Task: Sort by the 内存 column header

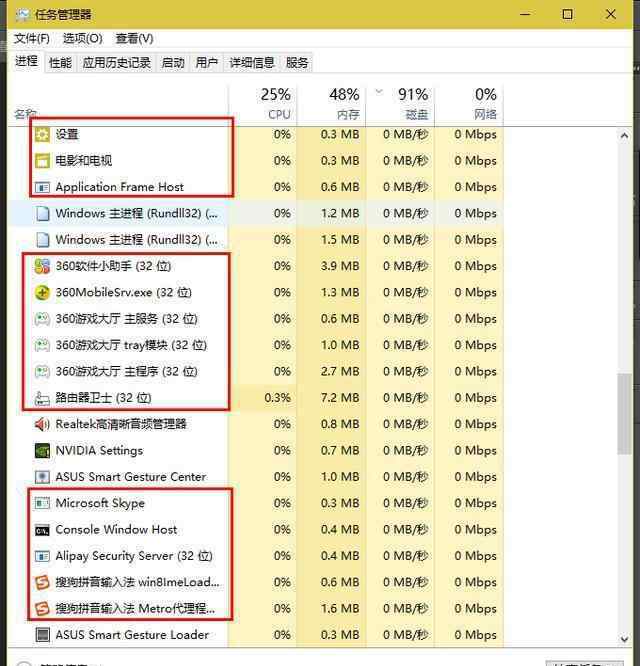Action: point(331,104)
